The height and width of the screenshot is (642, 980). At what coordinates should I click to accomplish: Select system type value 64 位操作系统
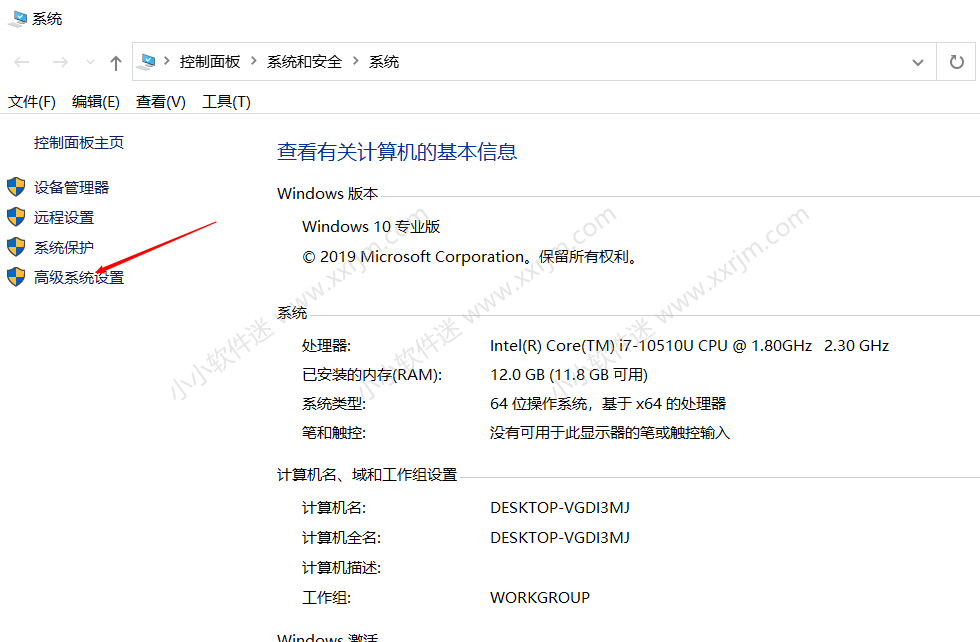click(608, 404)
